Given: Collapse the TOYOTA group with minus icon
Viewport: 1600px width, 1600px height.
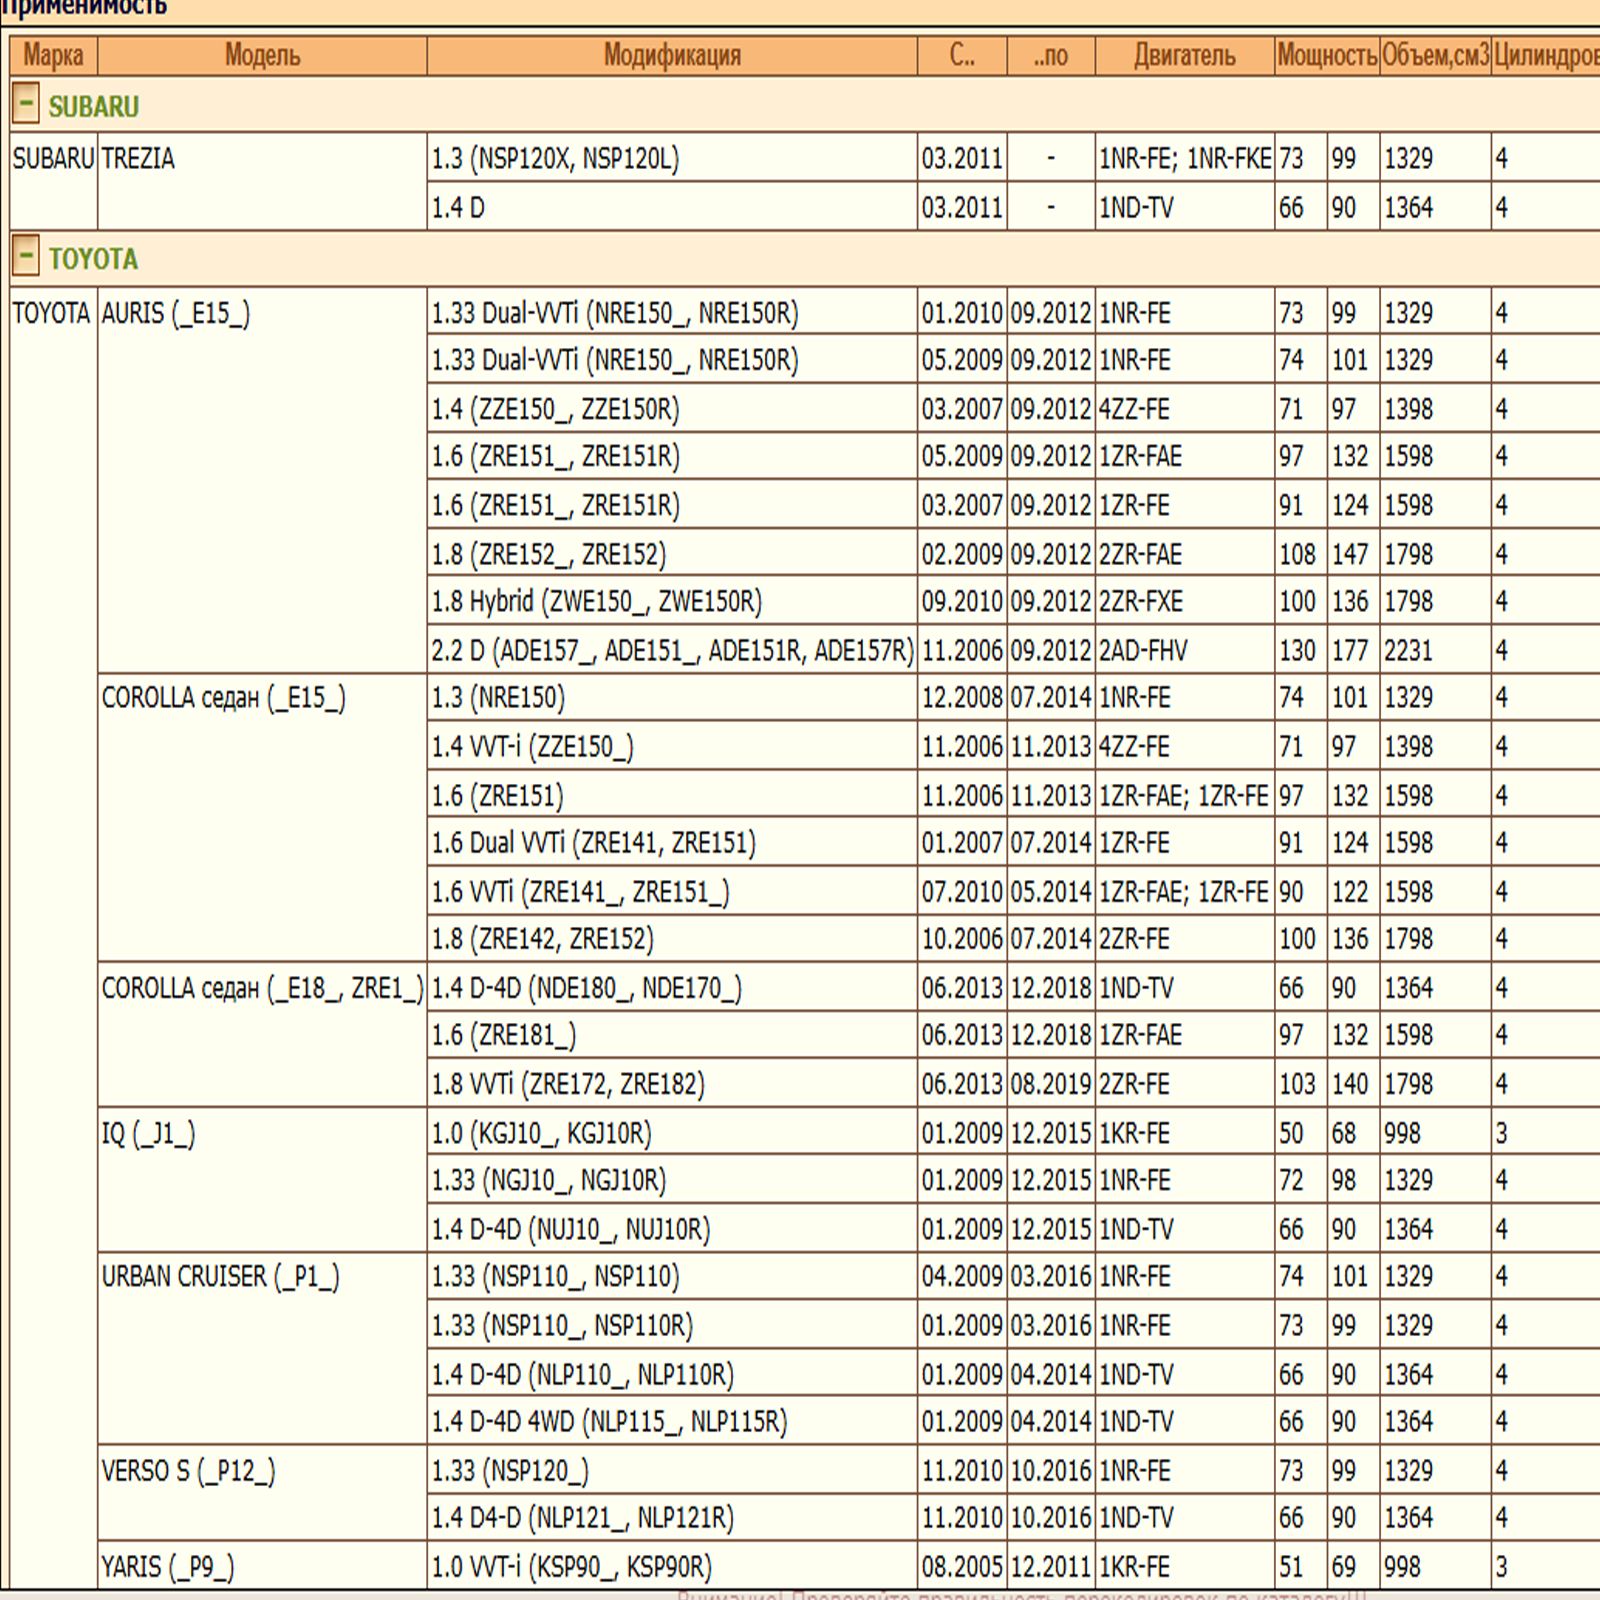Looking at the screenshot, I should (26, 257).
